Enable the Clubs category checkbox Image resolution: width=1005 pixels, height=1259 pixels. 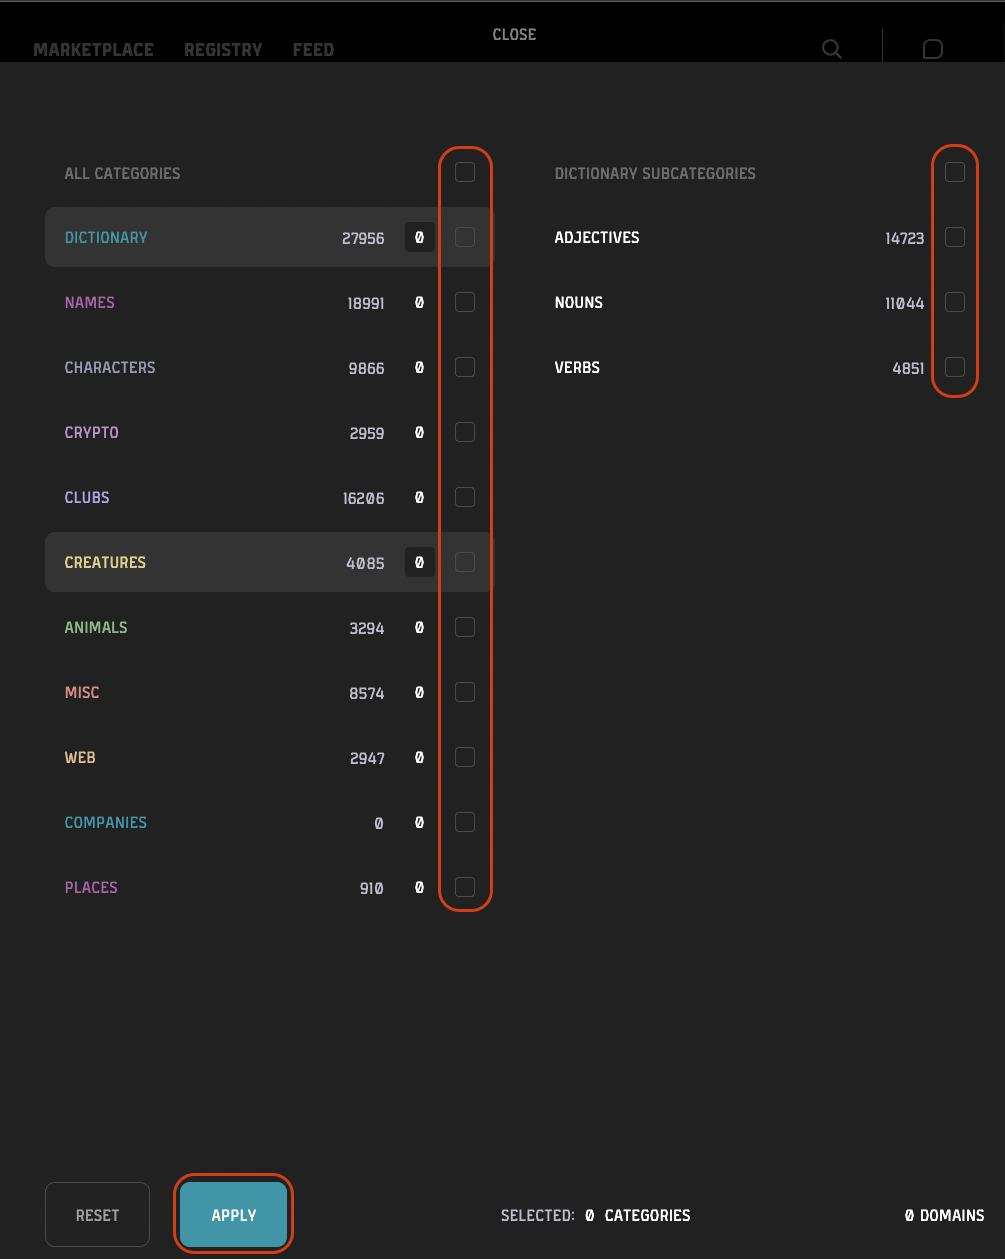464,497
